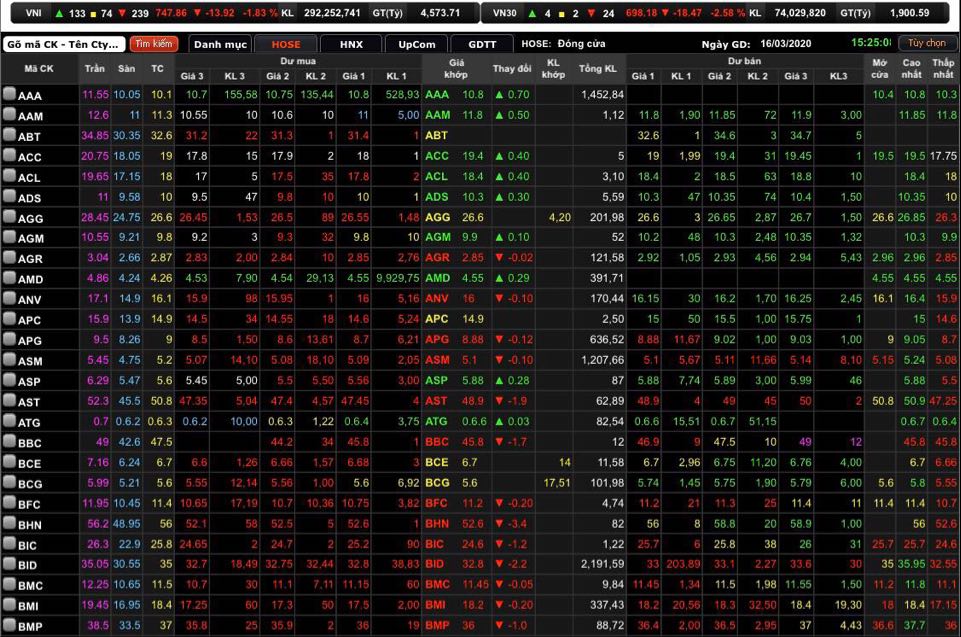The height and width of the screenshot is (637, 961).
Task: Click the AMD ticker in first column
Action: pos(31,280)
